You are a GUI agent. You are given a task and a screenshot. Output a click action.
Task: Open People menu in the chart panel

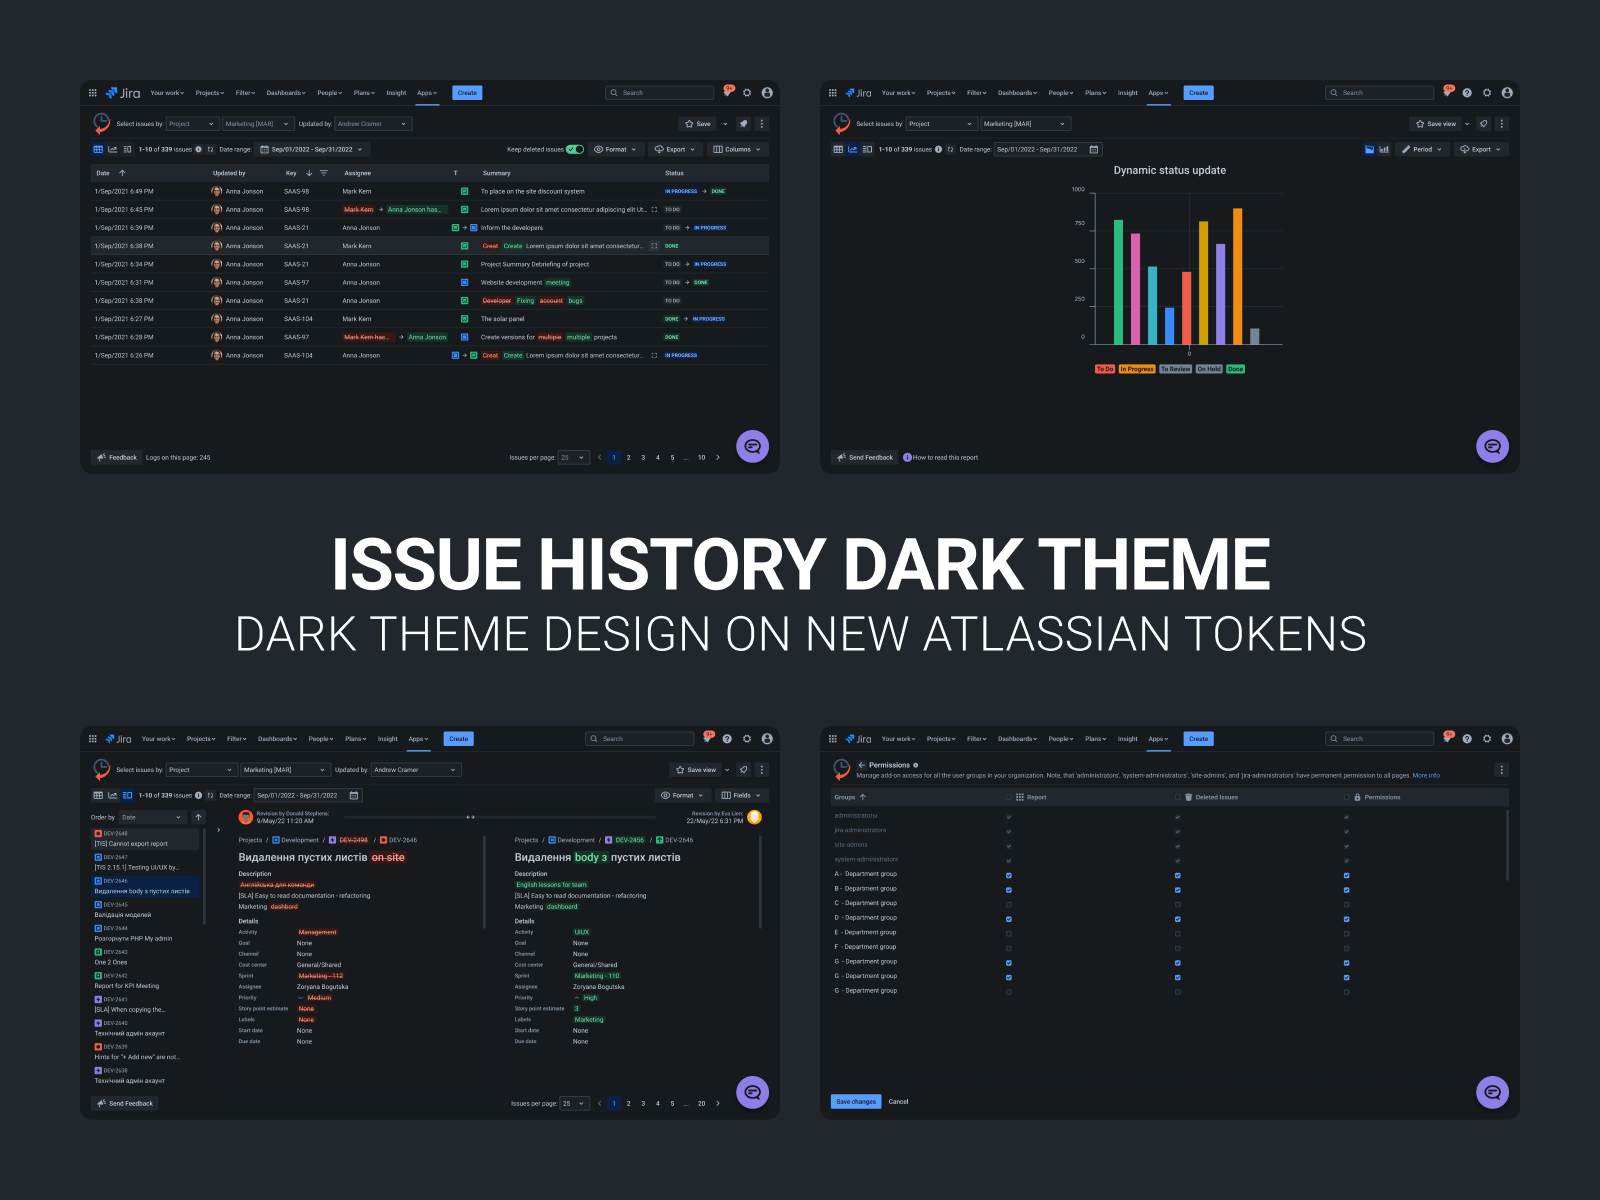[1063, 93]
